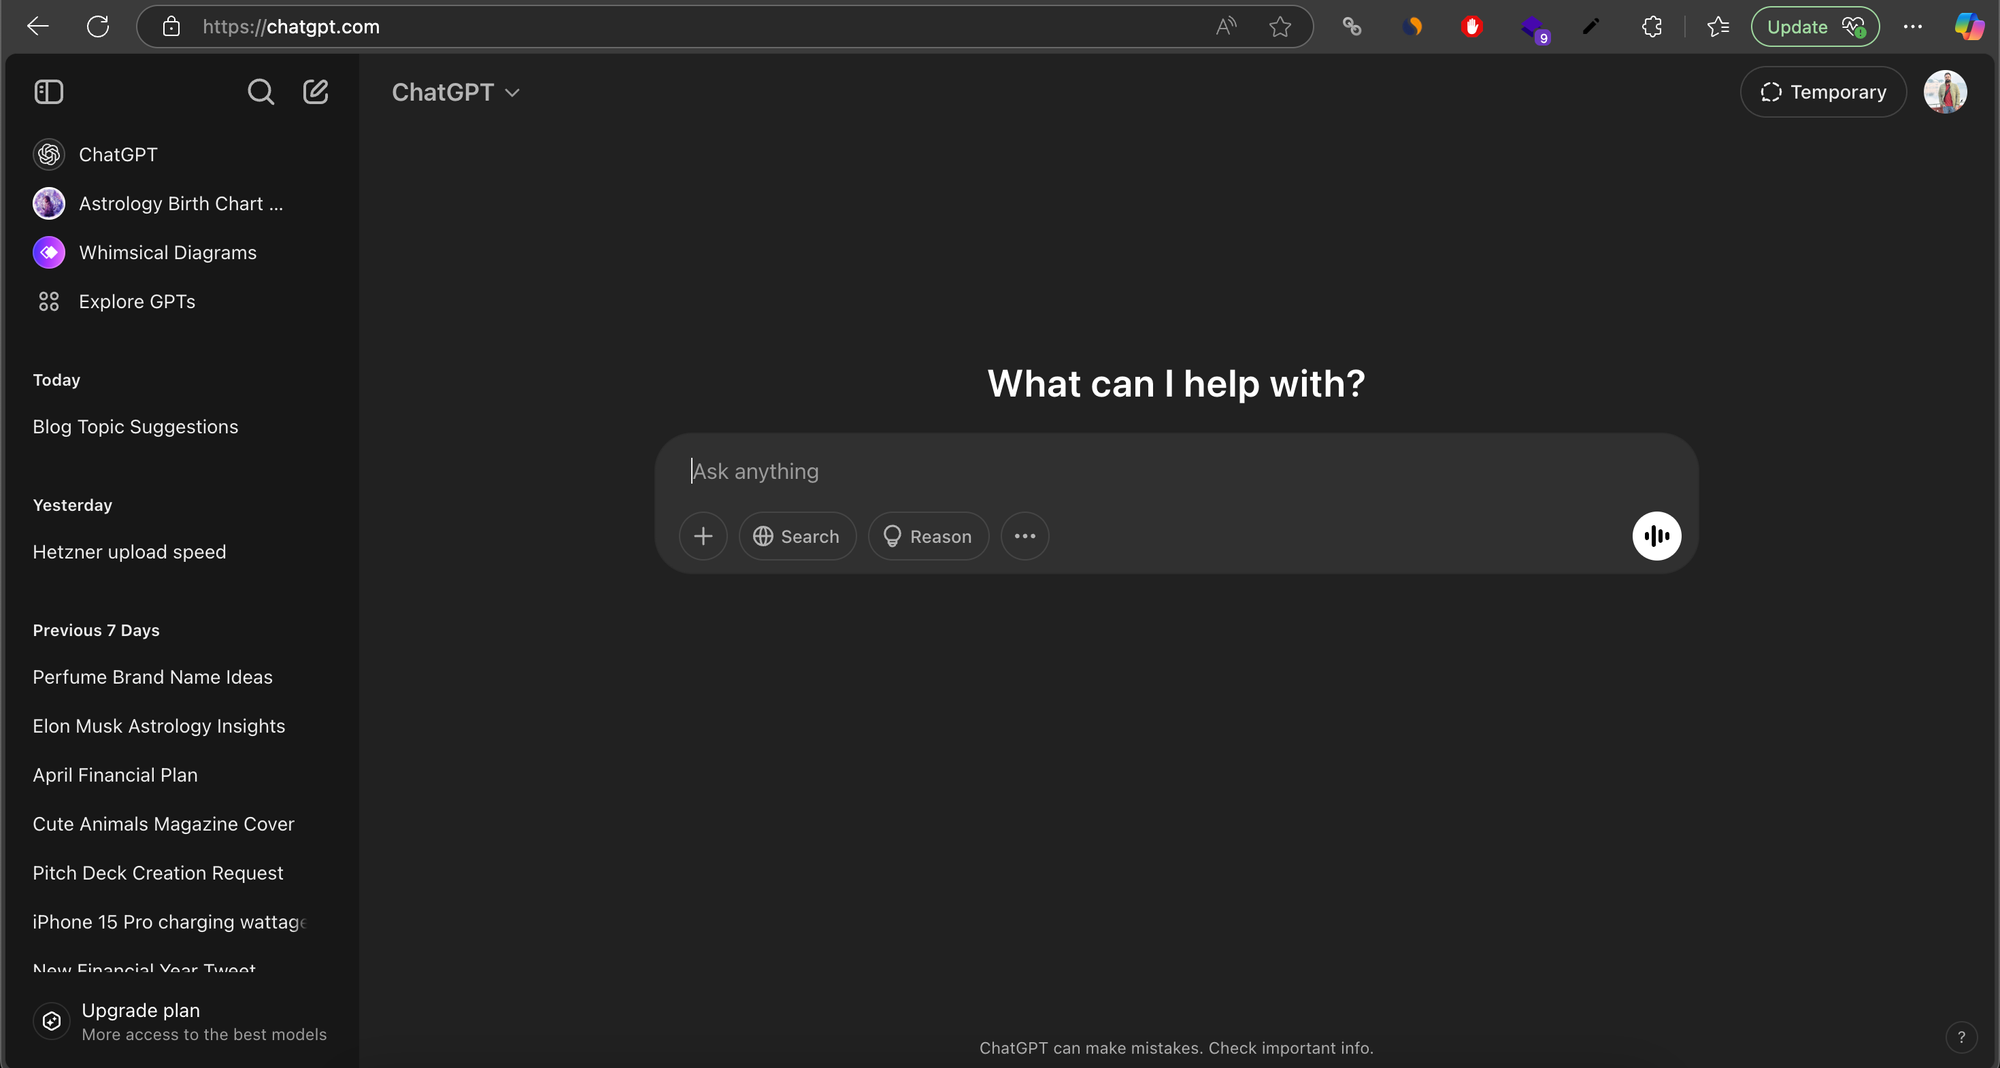2000x1068 pixels.
Task: Click the voice mode waveform button
Action: point(1656,536)
